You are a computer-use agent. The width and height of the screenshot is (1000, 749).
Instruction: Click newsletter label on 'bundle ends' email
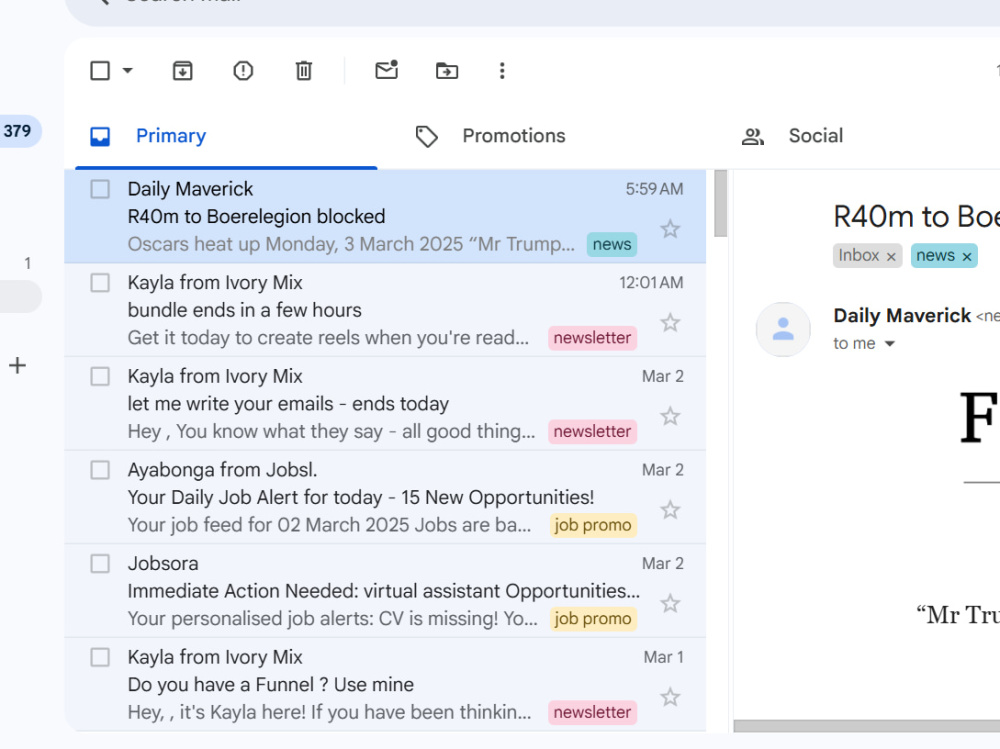click(x=592, y=338)
